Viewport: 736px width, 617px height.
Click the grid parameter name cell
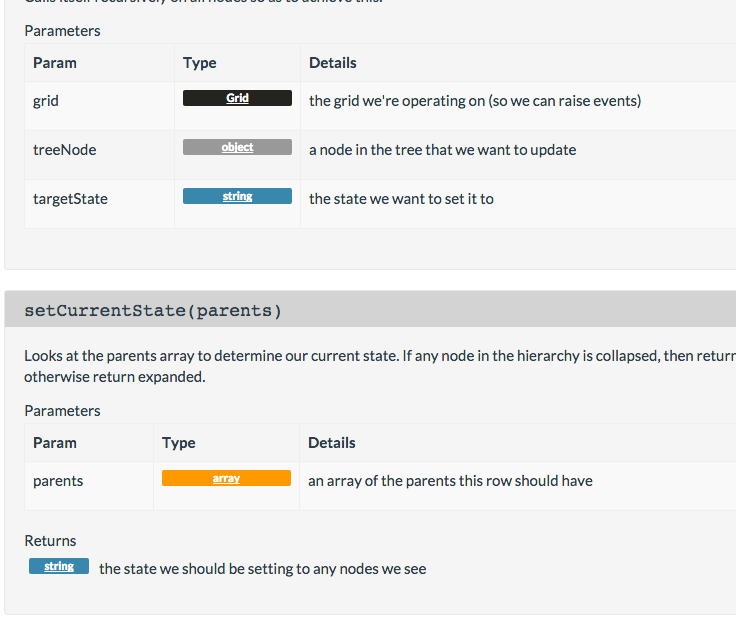[100, 106]
